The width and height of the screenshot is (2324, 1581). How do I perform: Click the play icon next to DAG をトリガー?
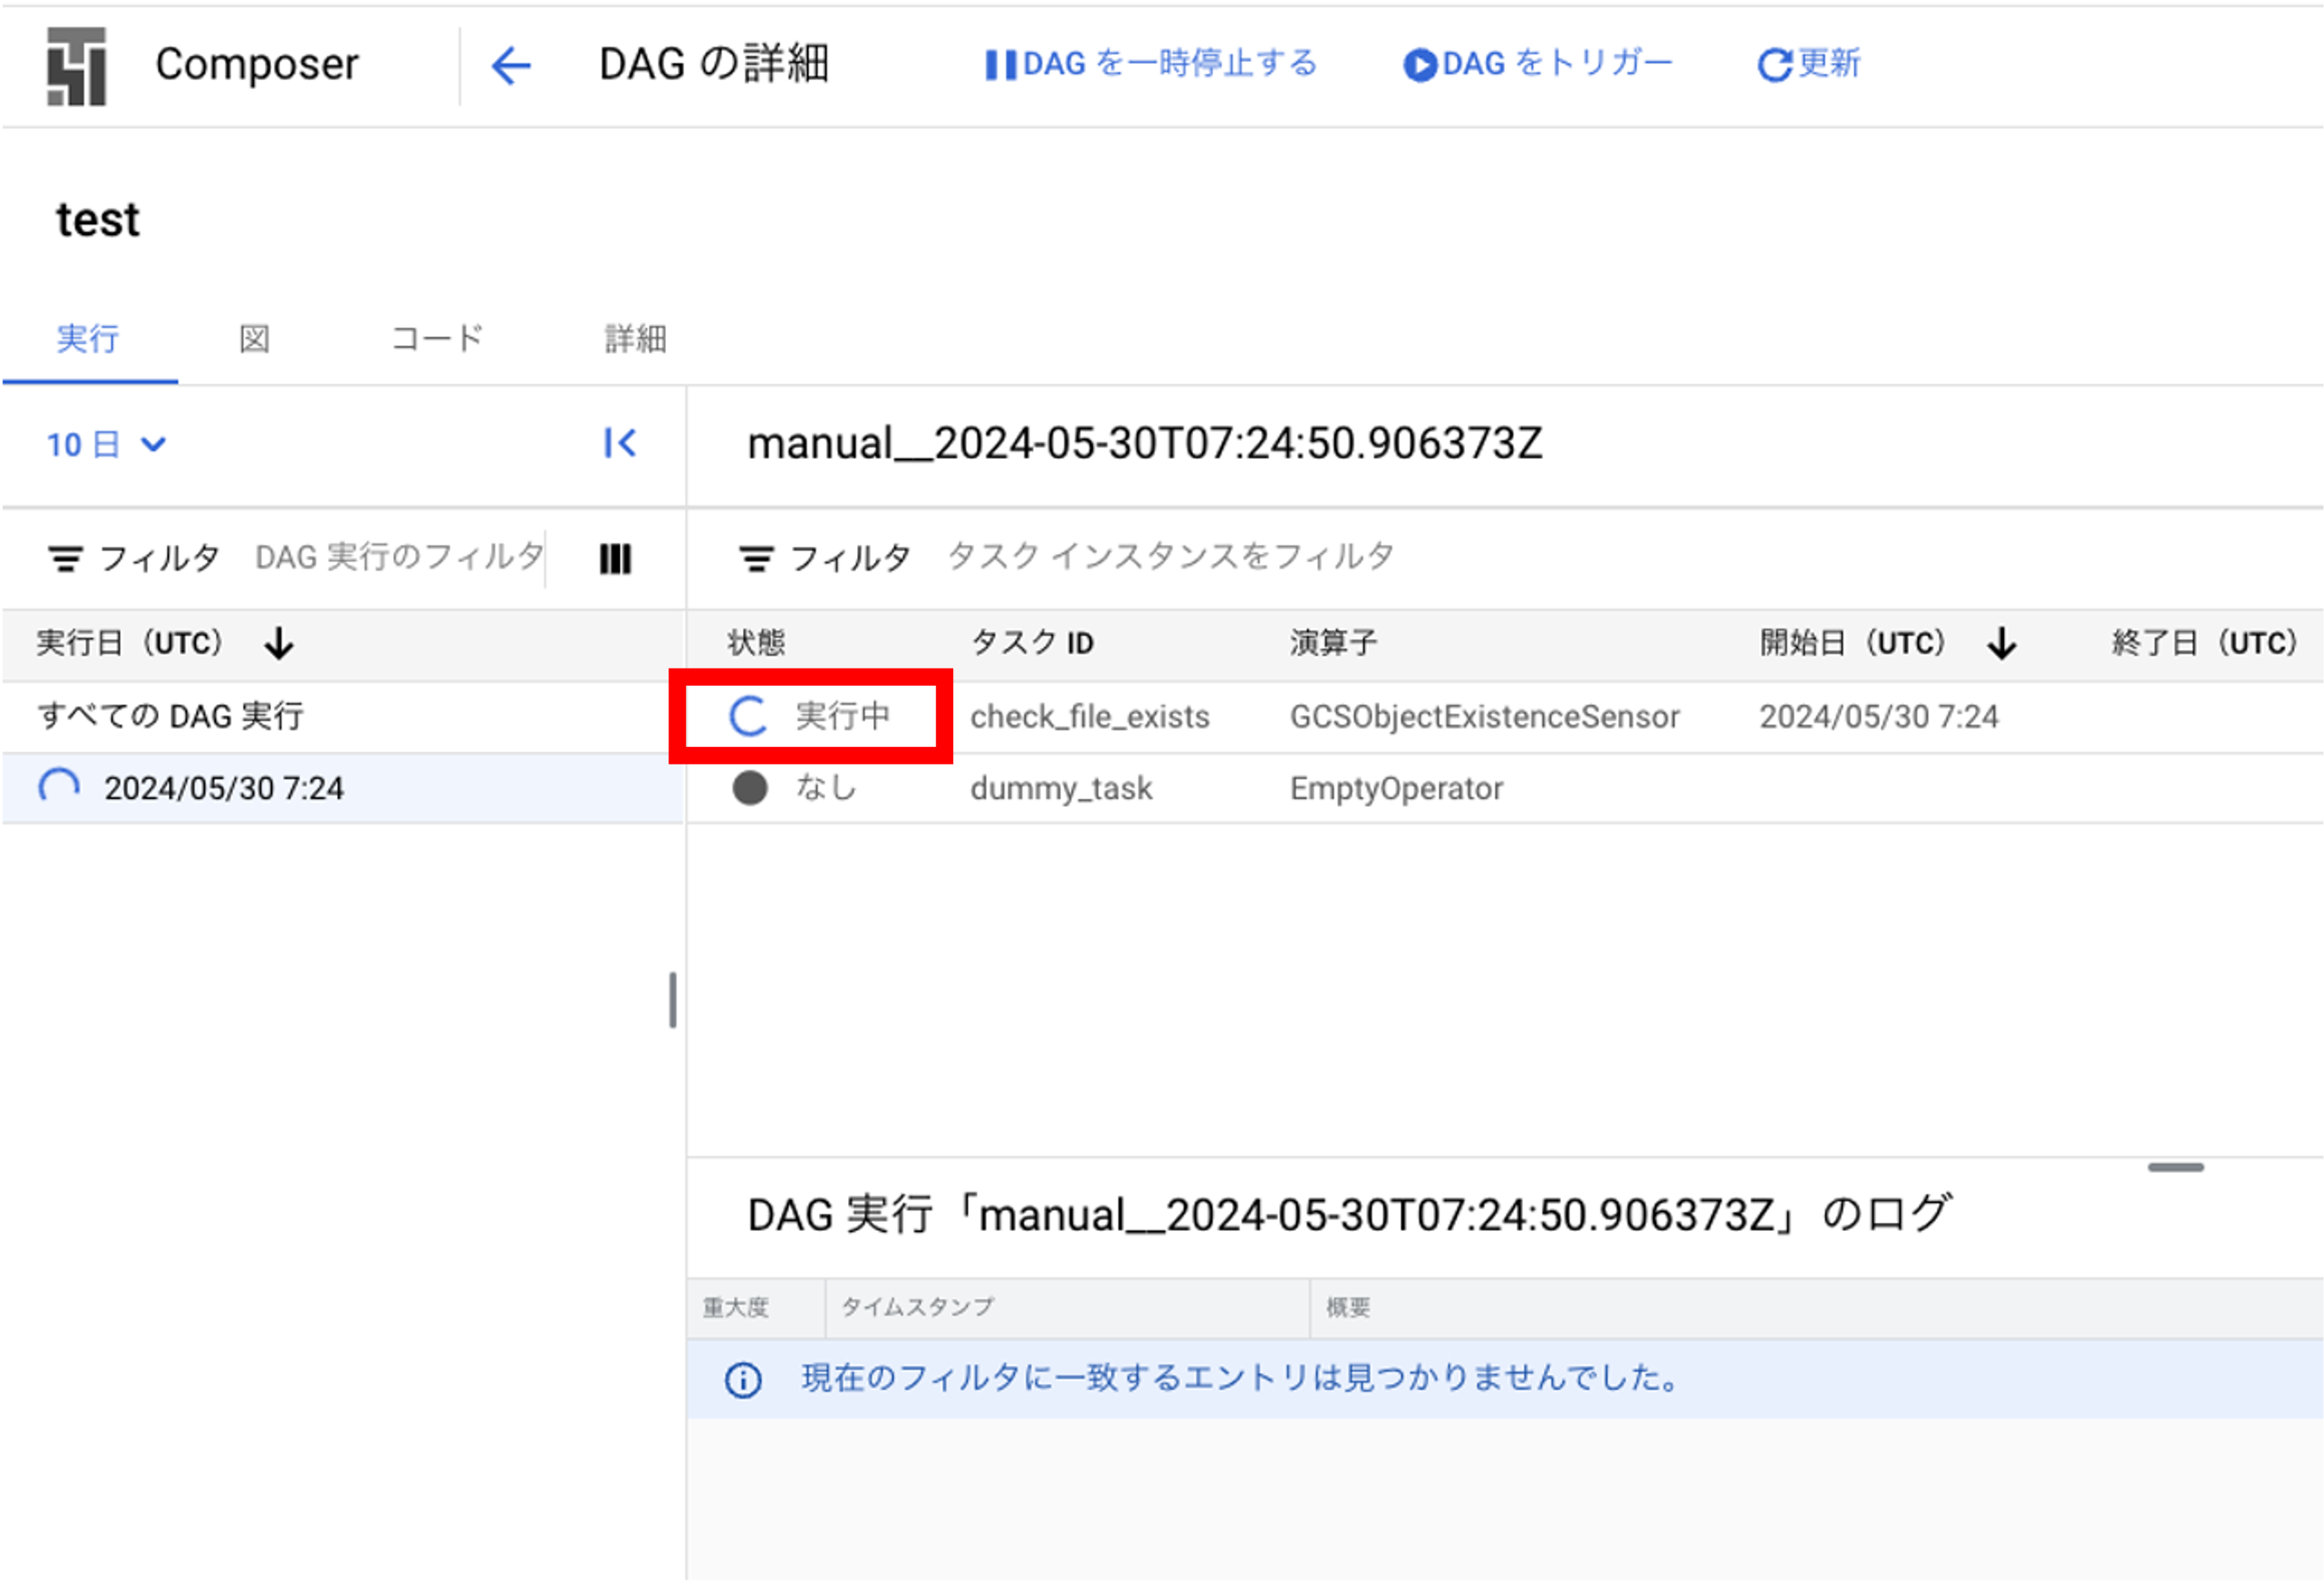(1421, 63)
